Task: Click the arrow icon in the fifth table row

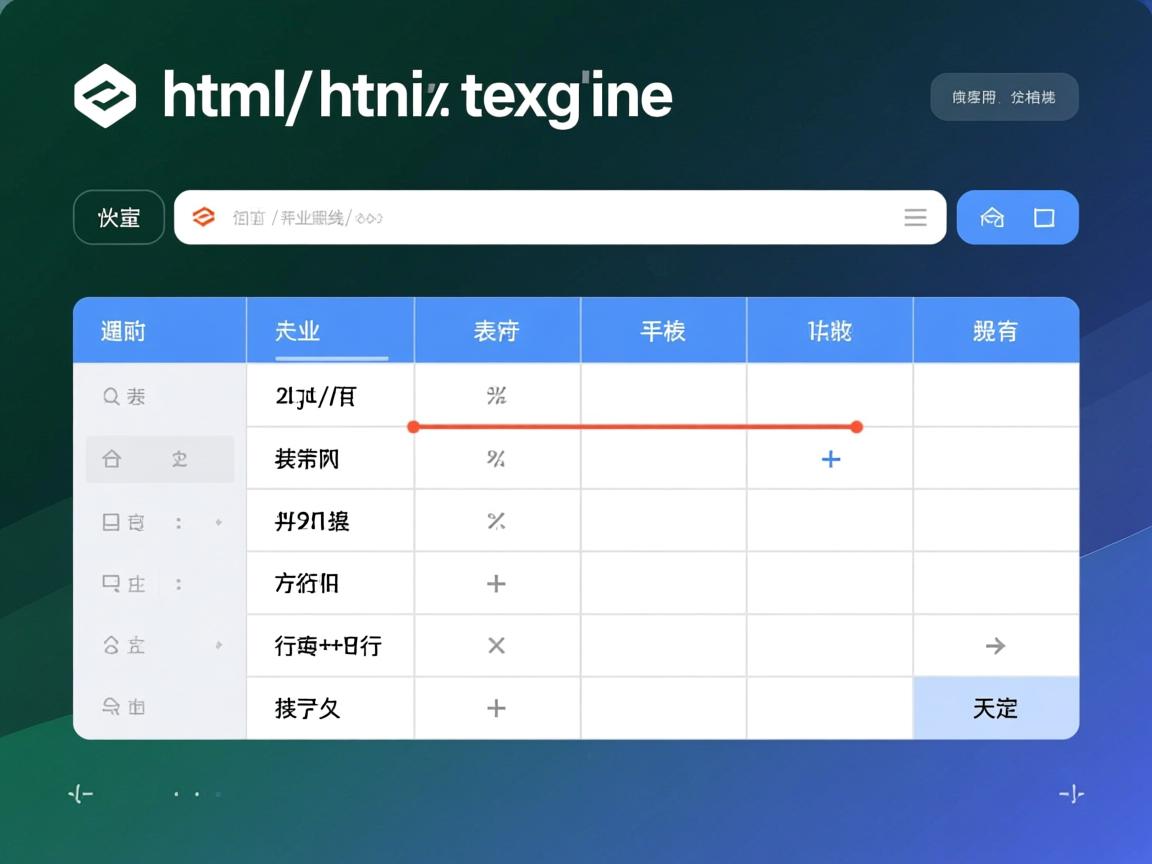Action: point(995,646)
